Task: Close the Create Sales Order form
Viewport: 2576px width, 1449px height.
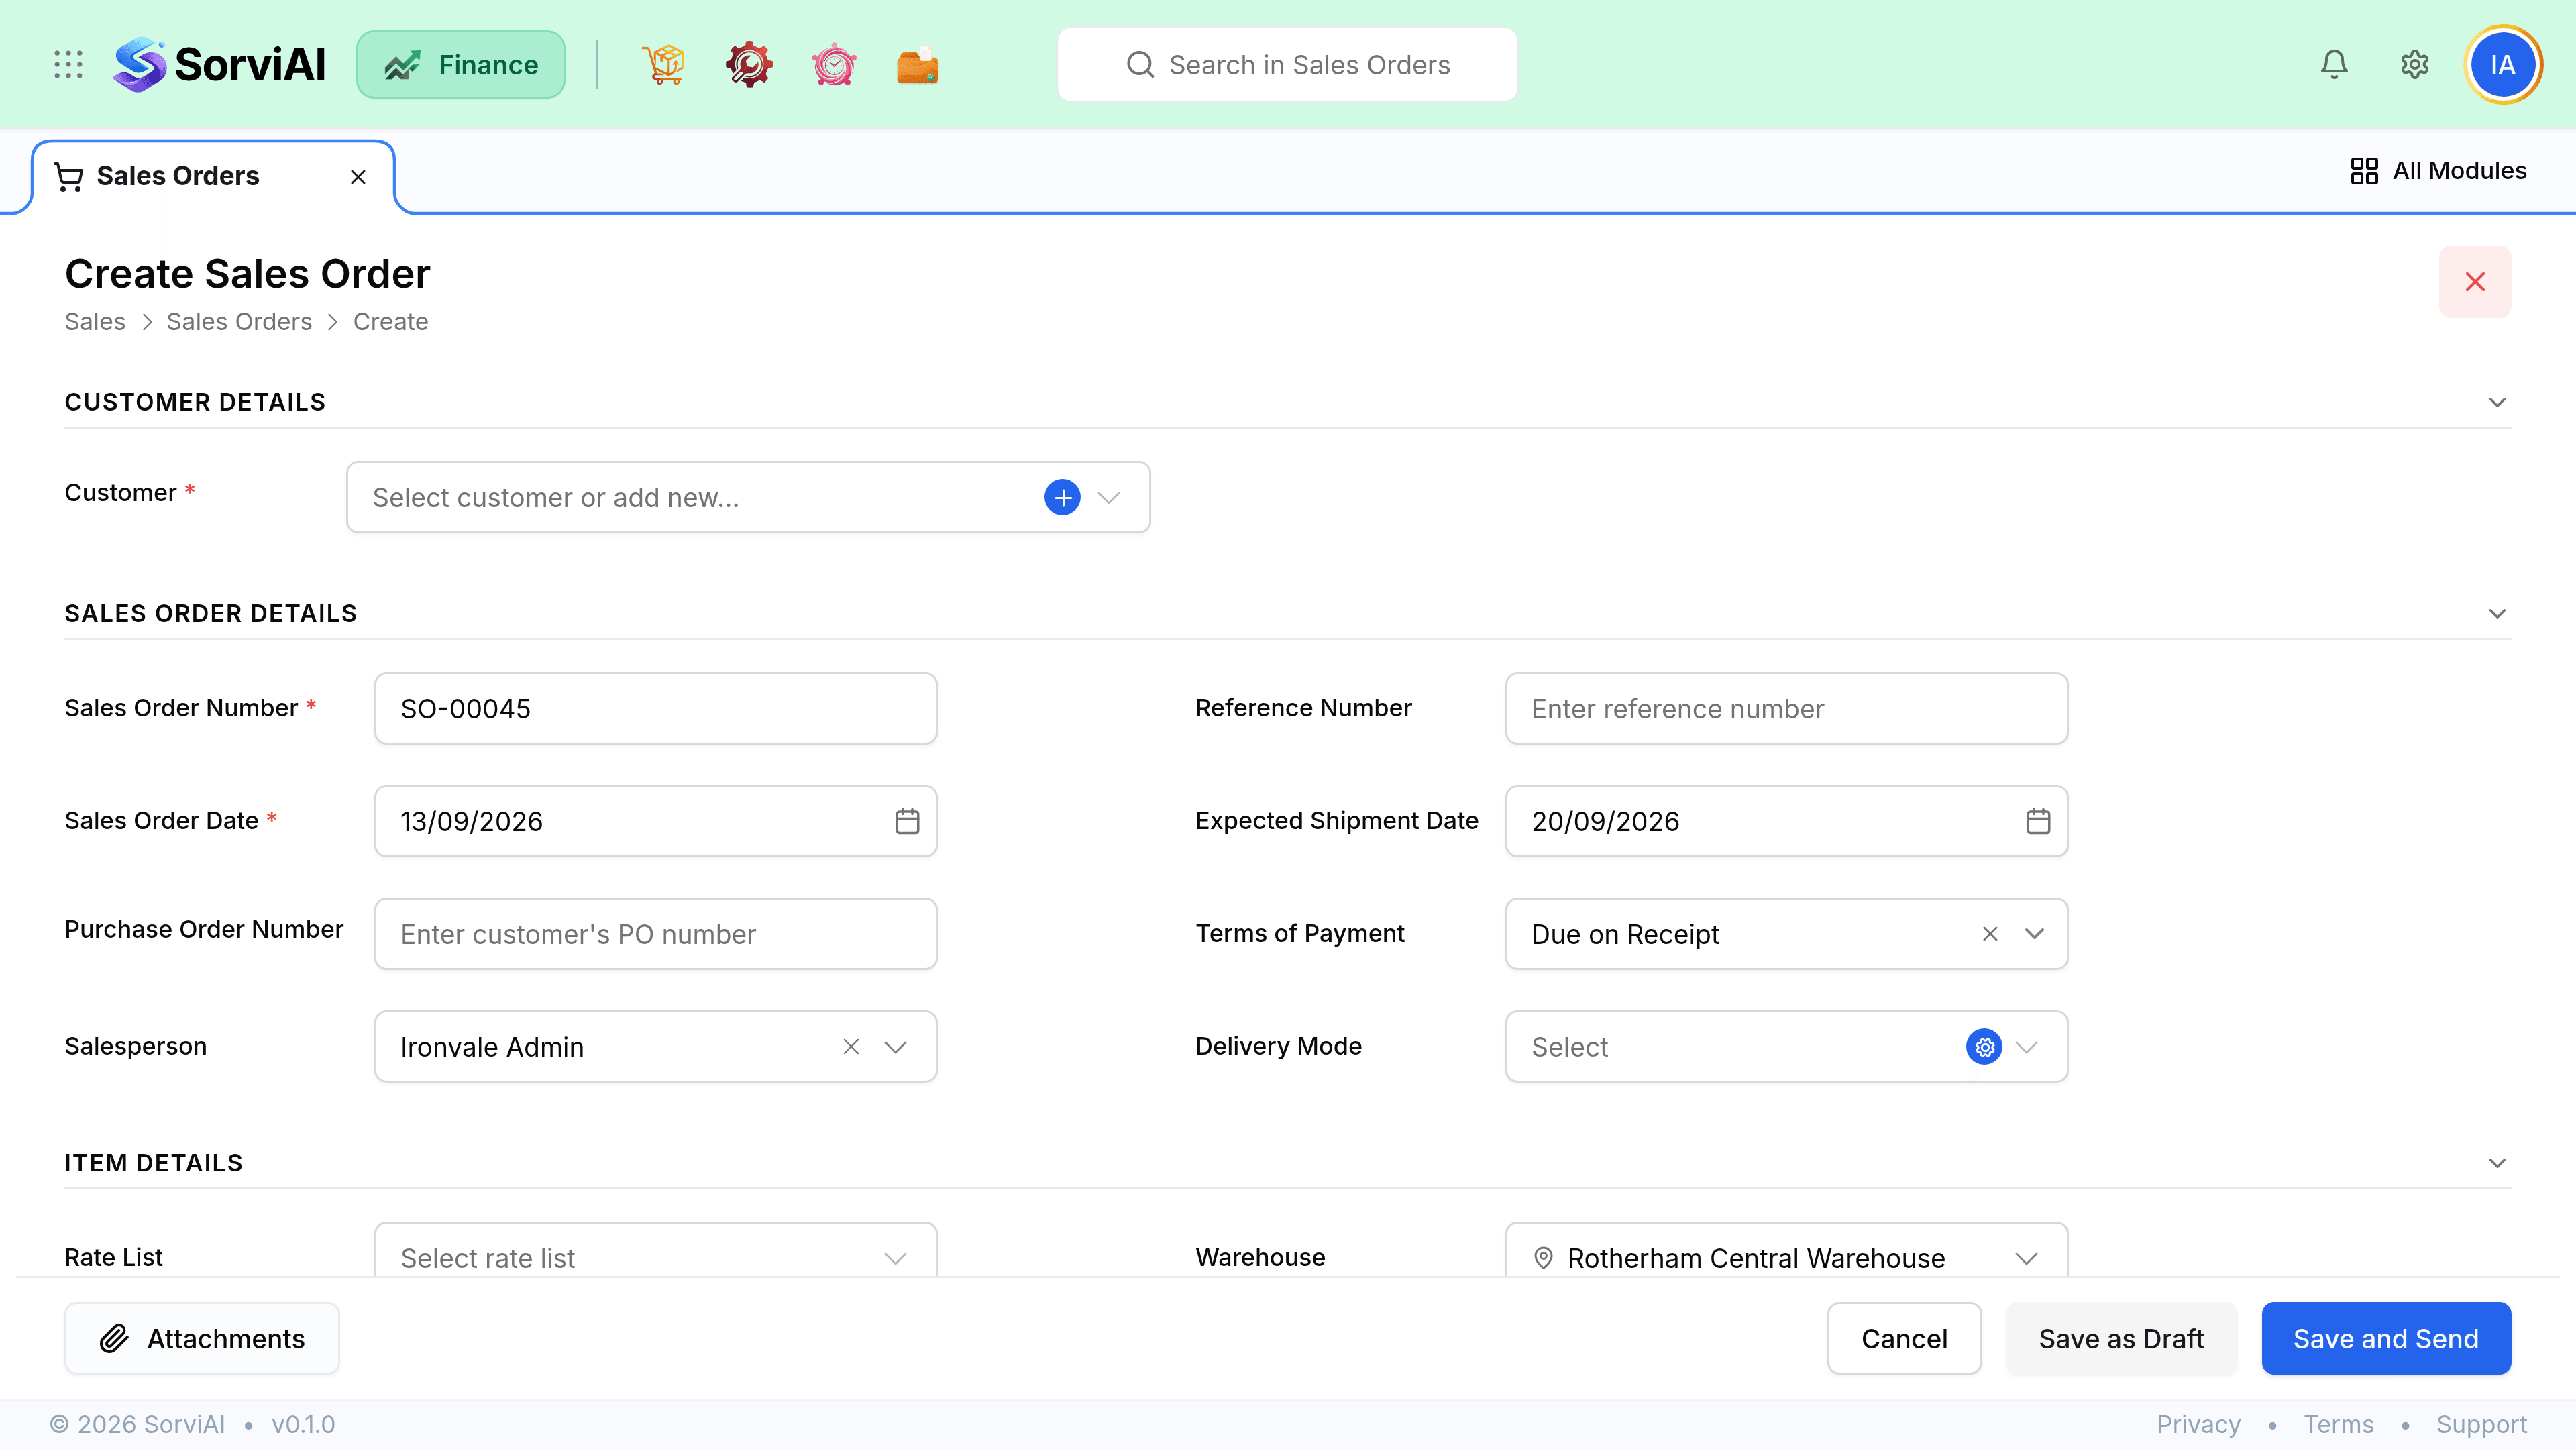Action: [x=2475, y=282]
